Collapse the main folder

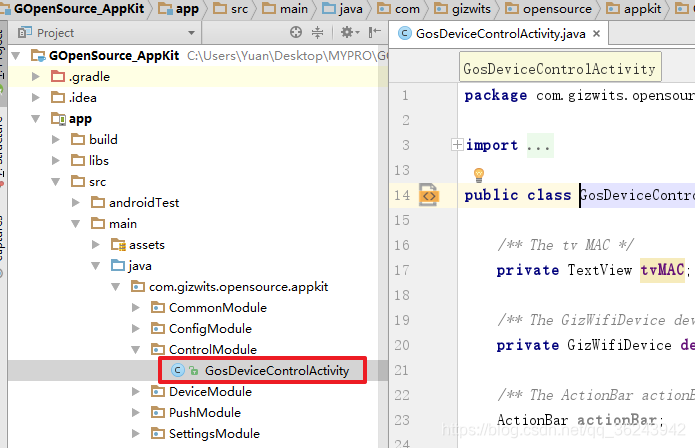[x=76, y=224]
